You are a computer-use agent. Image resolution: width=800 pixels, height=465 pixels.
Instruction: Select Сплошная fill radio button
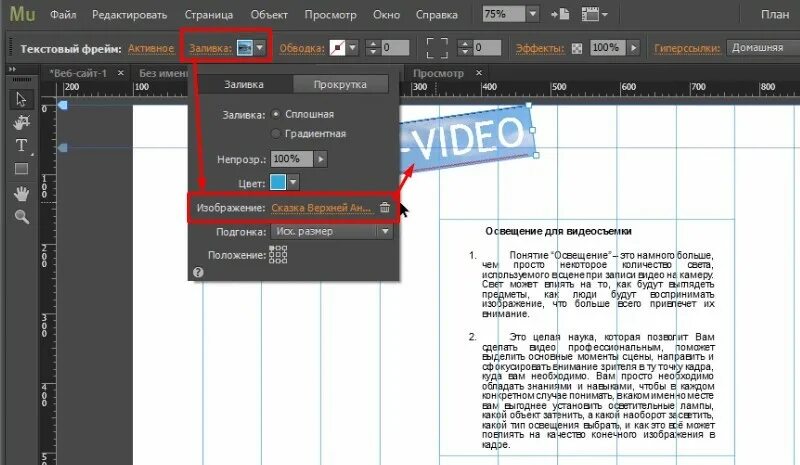[x=276, y=114]
